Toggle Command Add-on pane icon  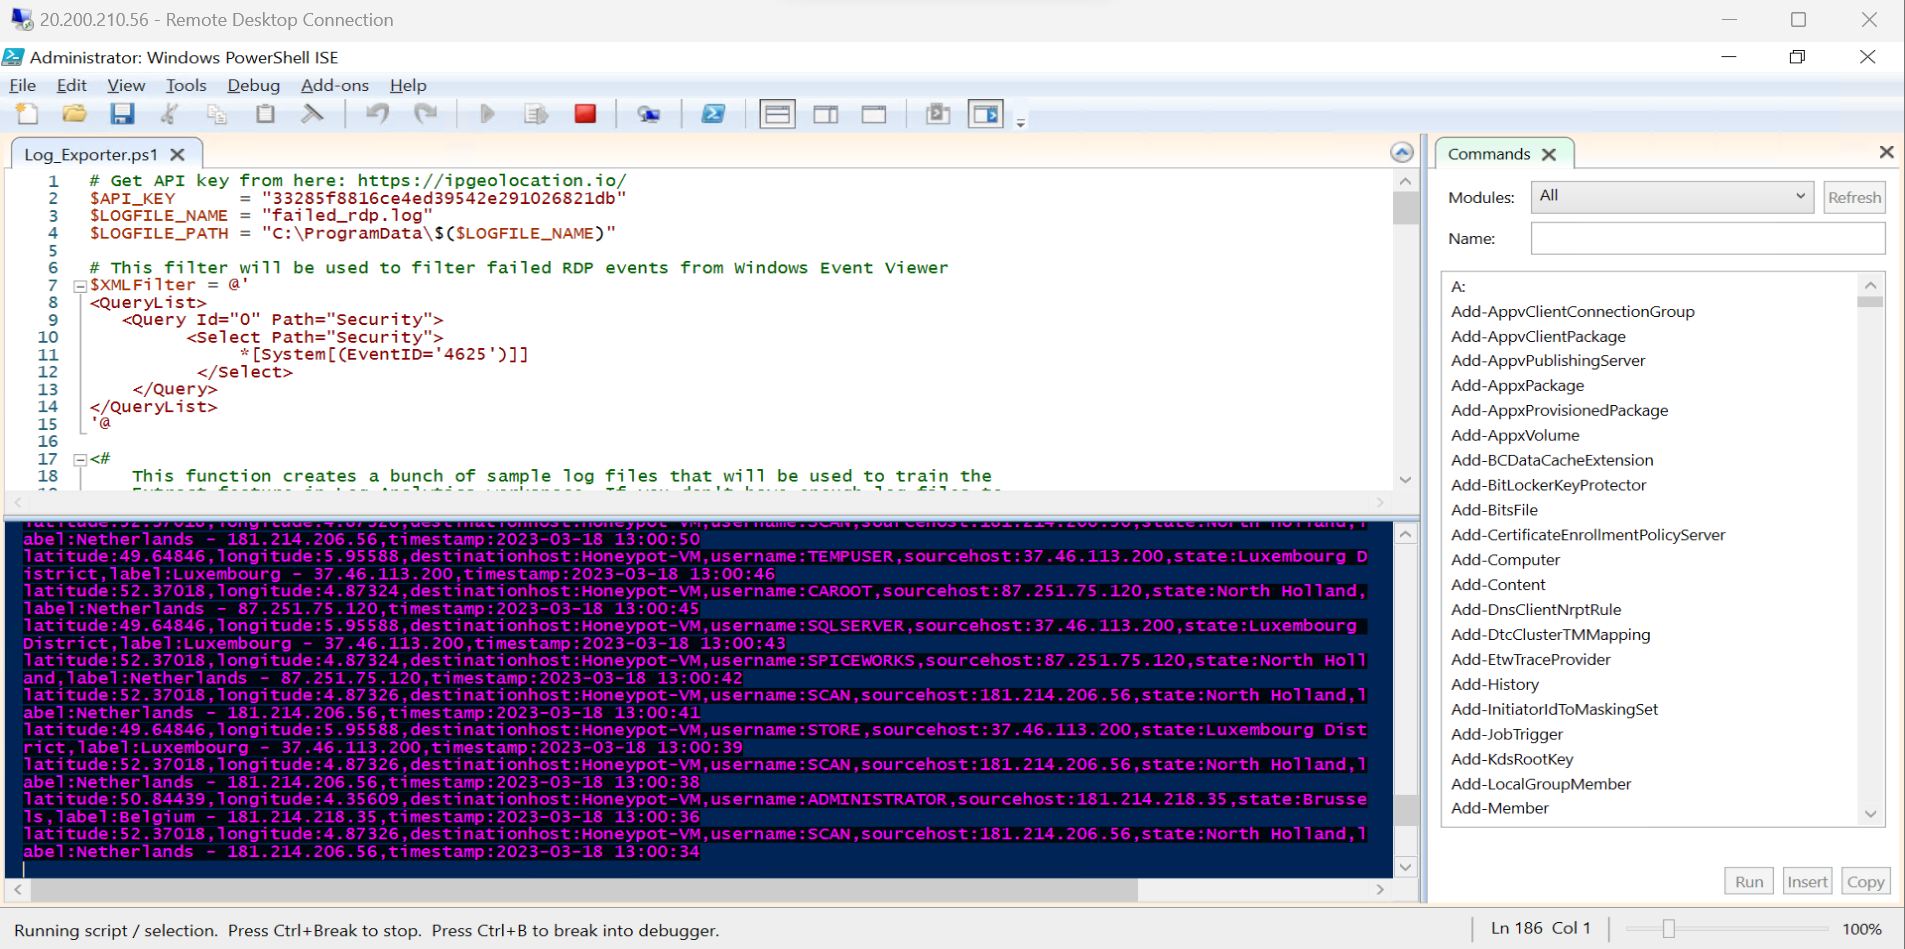coord(986,114)
